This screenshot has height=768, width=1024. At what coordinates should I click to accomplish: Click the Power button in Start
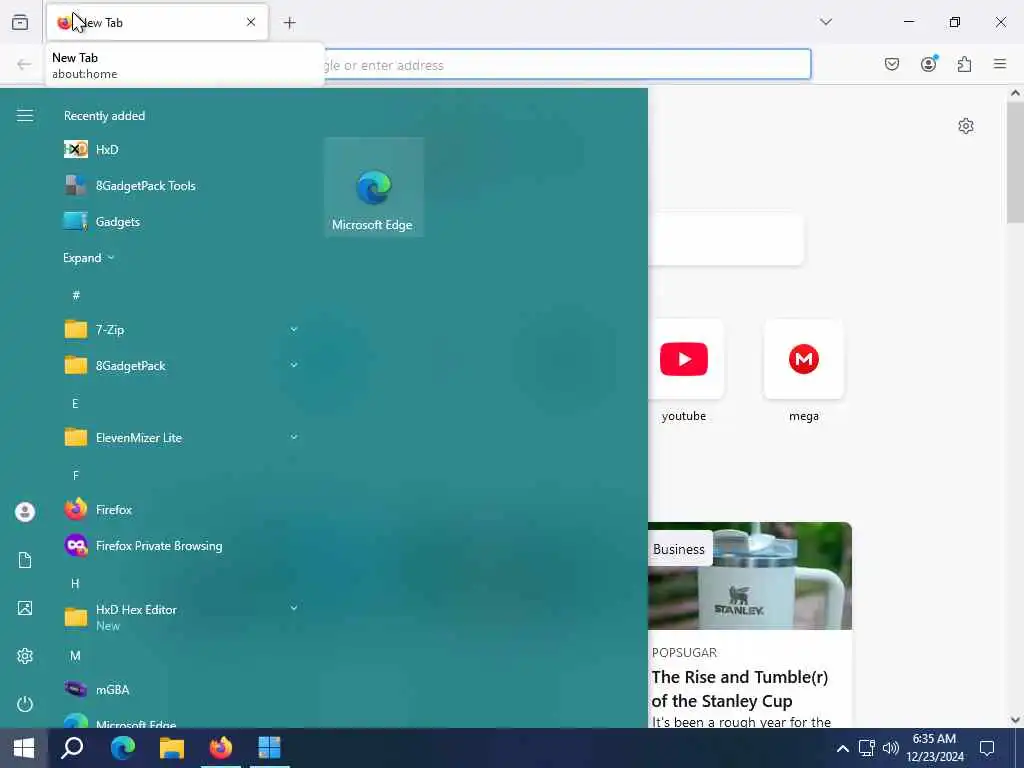[x=25, y=704]
